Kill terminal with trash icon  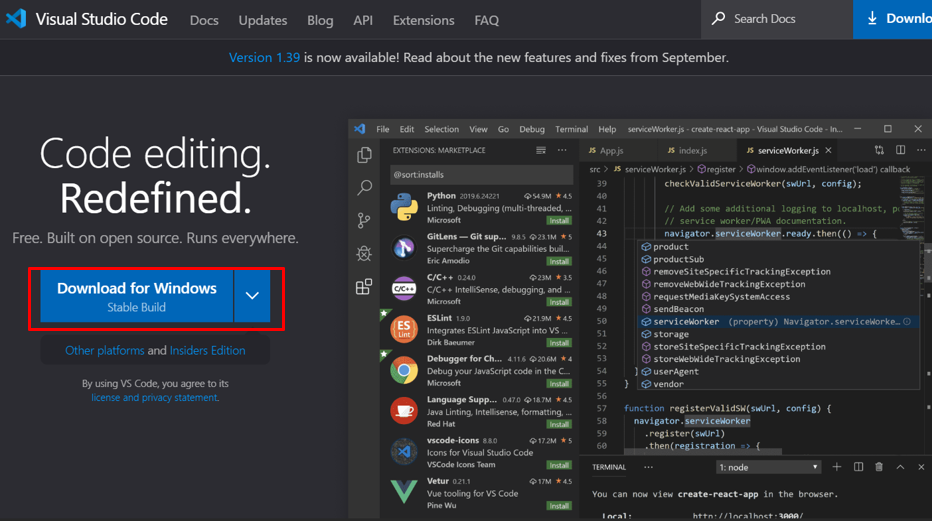(x=879, y=467)
